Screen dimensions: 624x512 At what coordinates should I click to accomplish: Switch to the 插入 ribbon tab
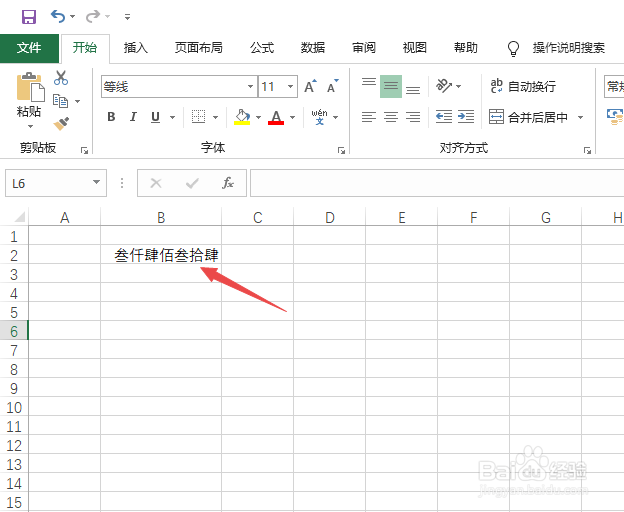click(x=135, y=48)
